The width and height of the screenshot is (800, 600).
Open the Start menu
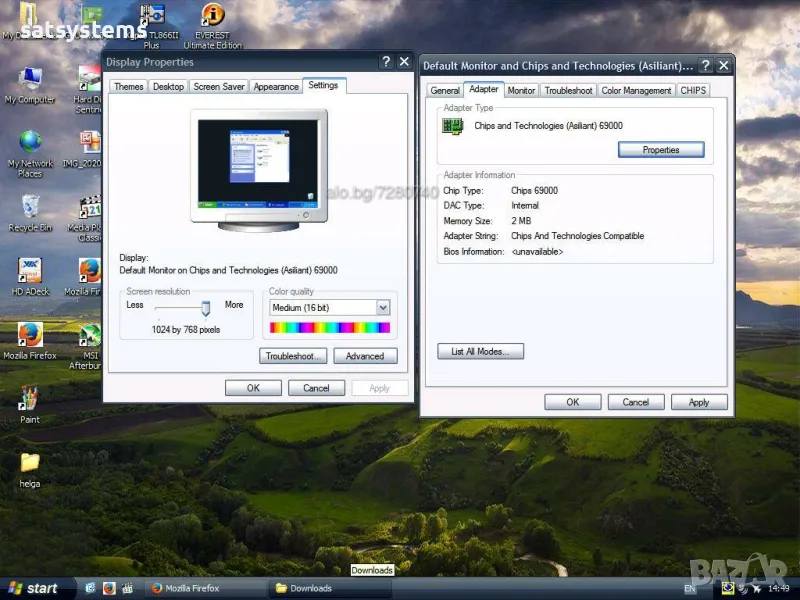click(33, 588)
